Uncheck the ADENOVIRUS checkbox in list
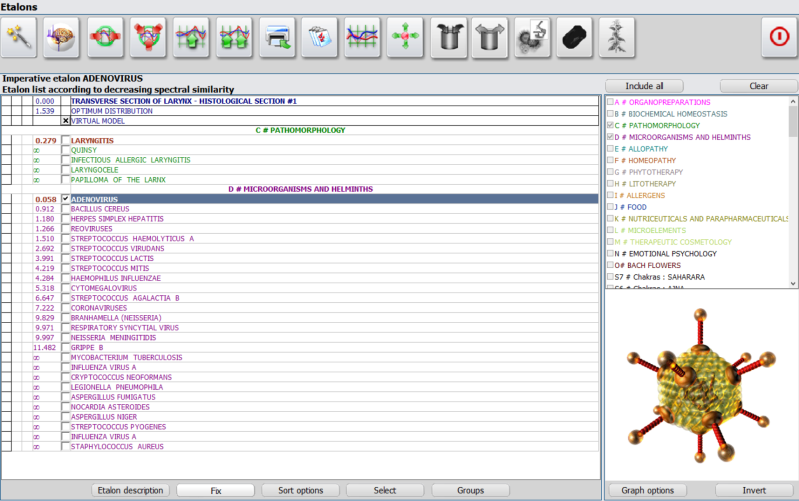 click(x=66, y=199)
